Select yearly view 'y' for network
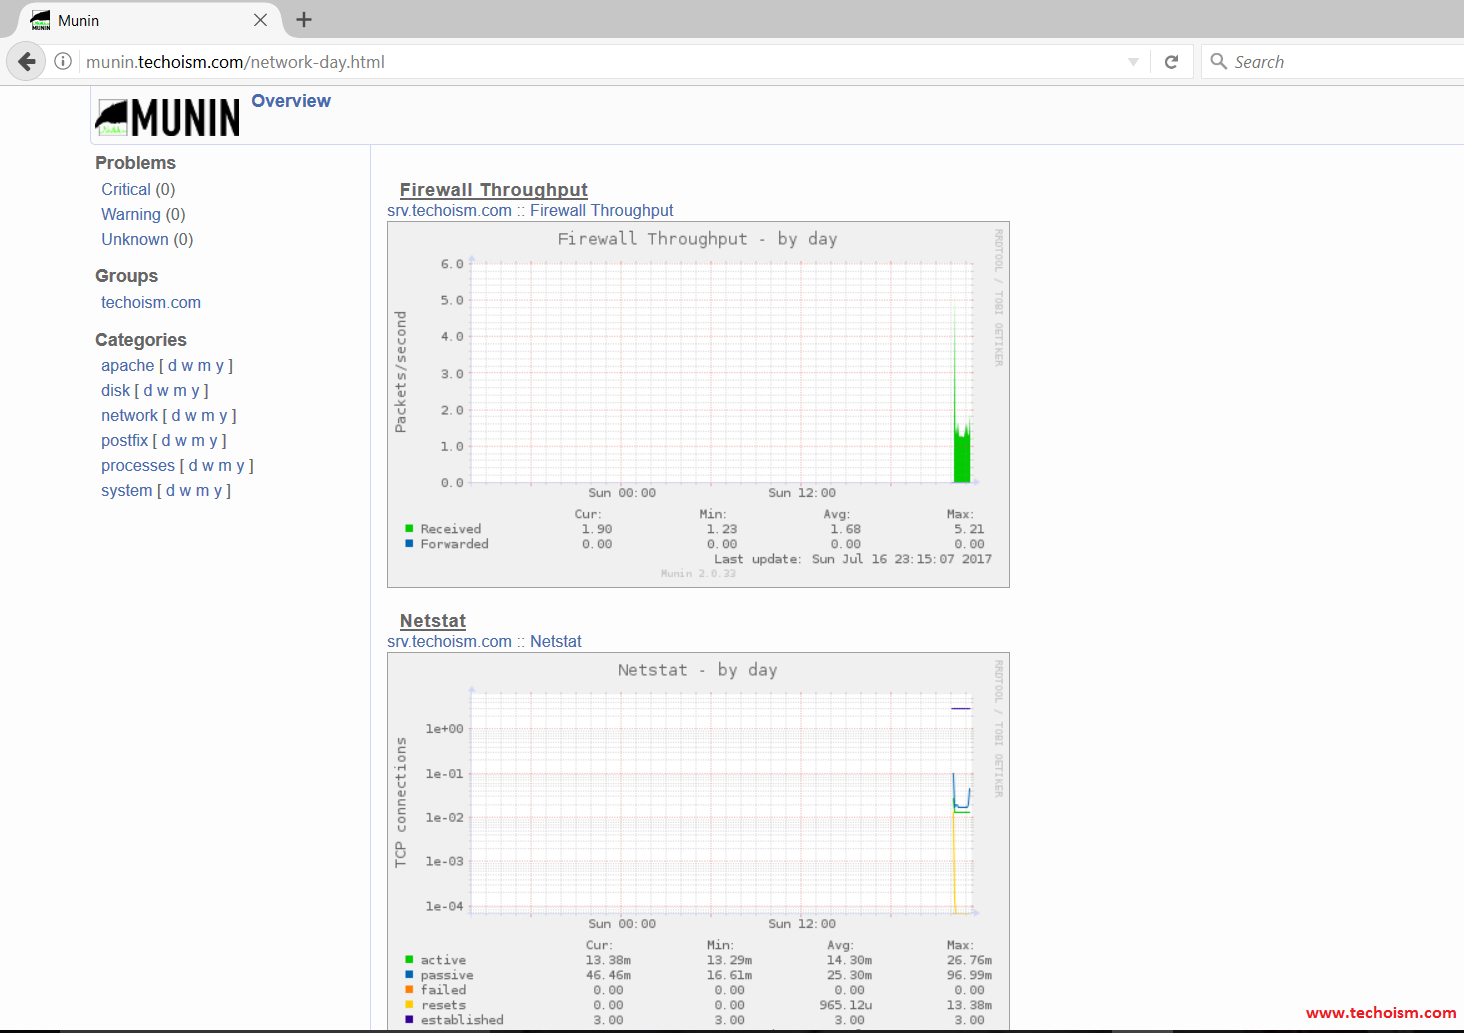Viewport: 1464px width, 1033px height. click(224, 416)
